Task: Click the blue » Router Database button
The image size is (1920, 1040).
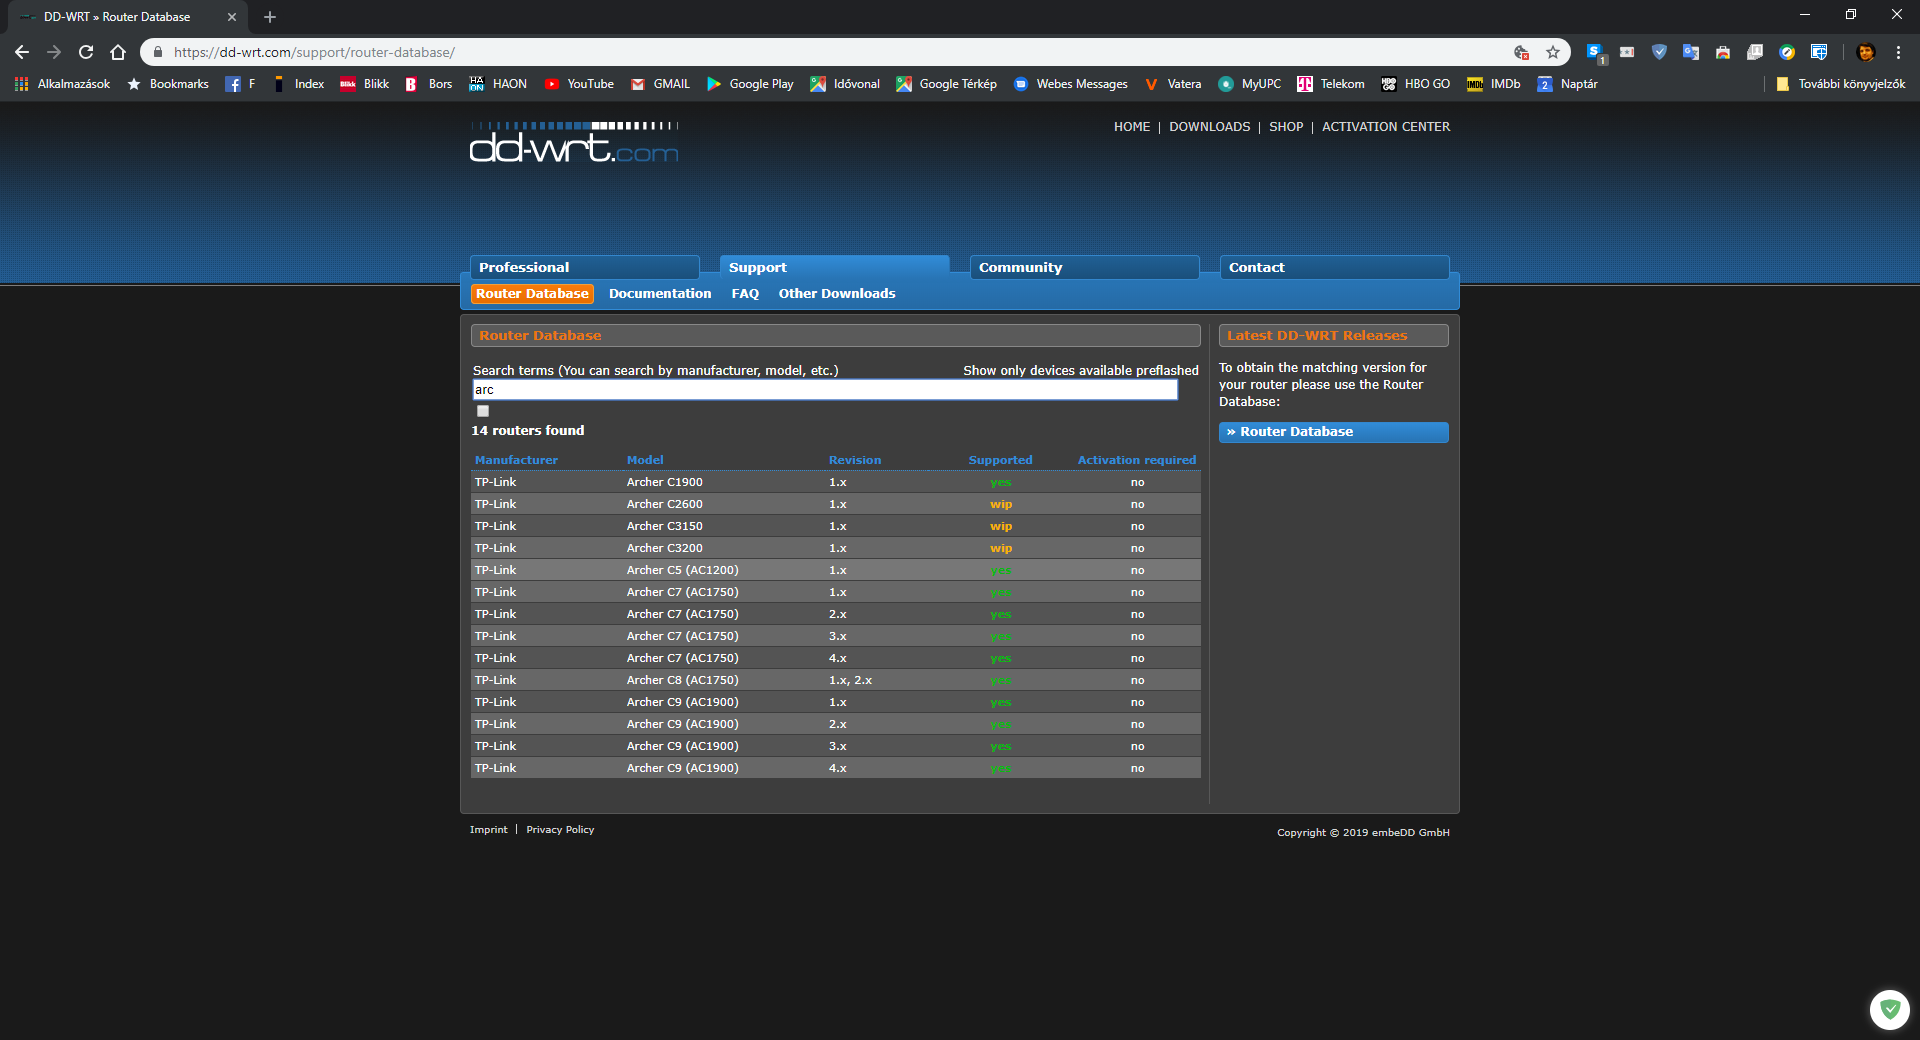Action: [1334, 432]
